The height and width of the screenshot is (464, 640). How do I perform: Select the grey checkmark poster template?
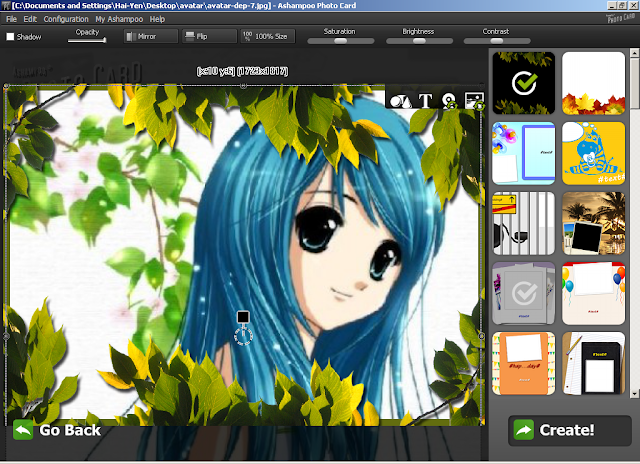[x=524, y=293]
